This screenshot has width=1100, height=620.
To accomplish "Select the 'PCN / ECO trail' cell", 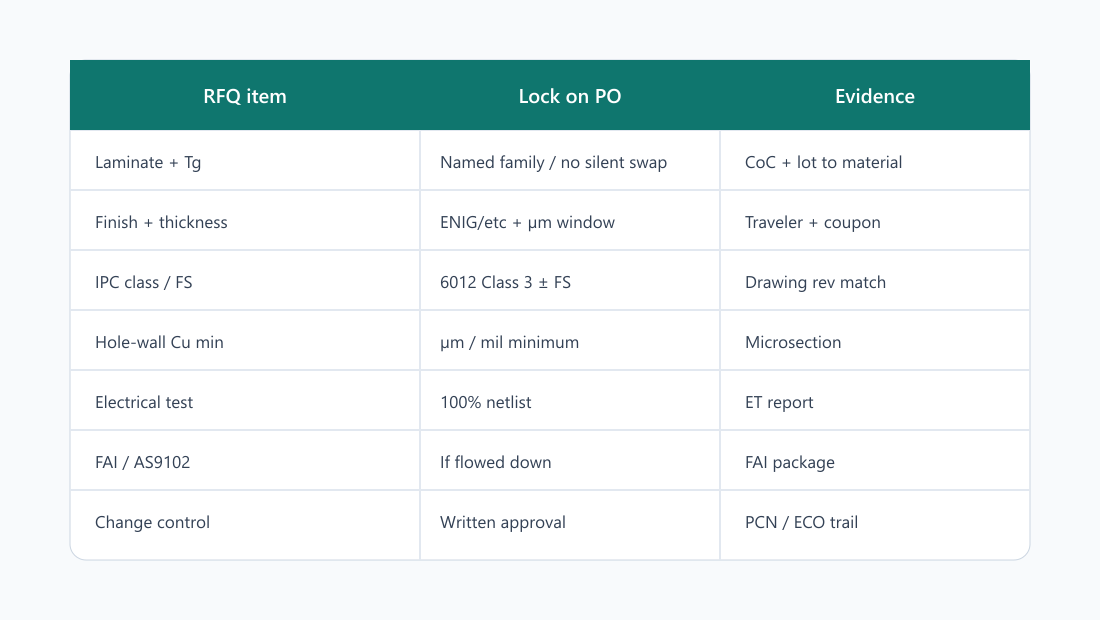I will 875,525.
